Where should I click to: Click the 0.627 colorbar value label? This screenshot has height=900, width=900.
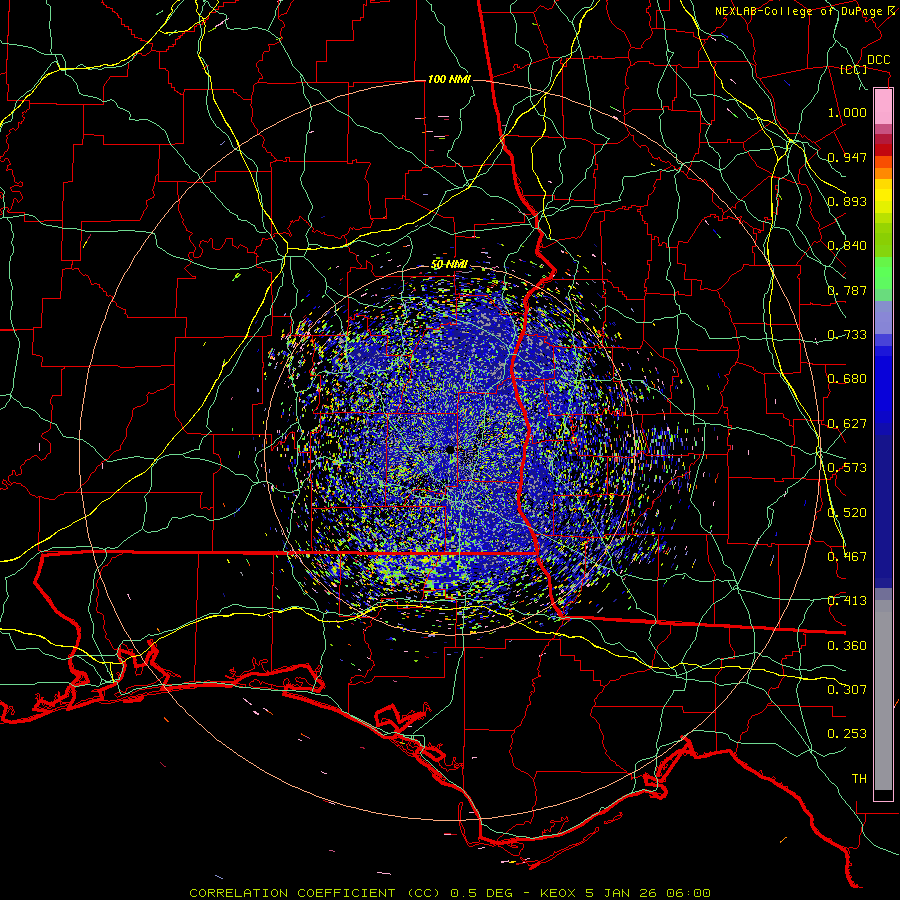pos(847,424)
